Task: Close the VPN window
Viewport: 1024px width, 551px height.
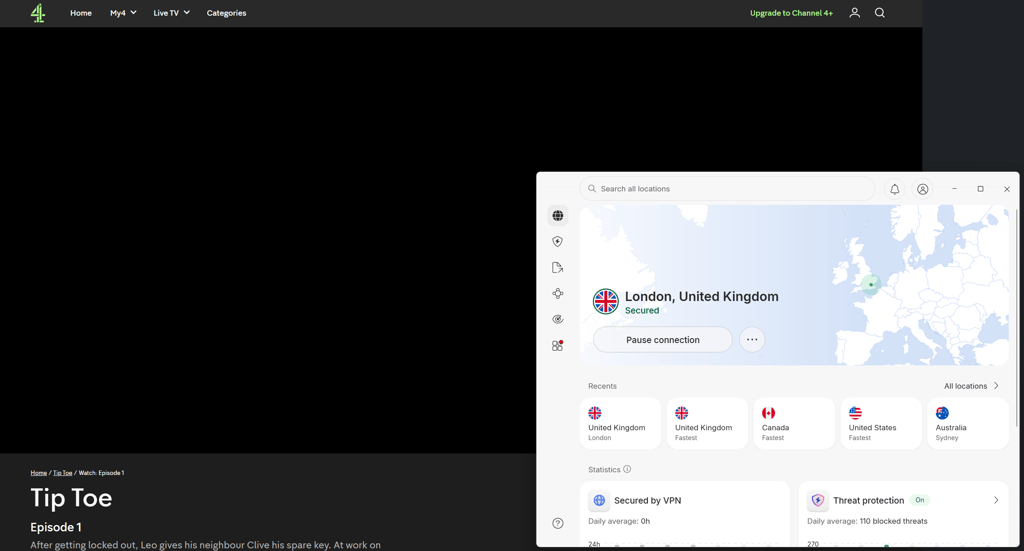Action: pos(1006,189)
